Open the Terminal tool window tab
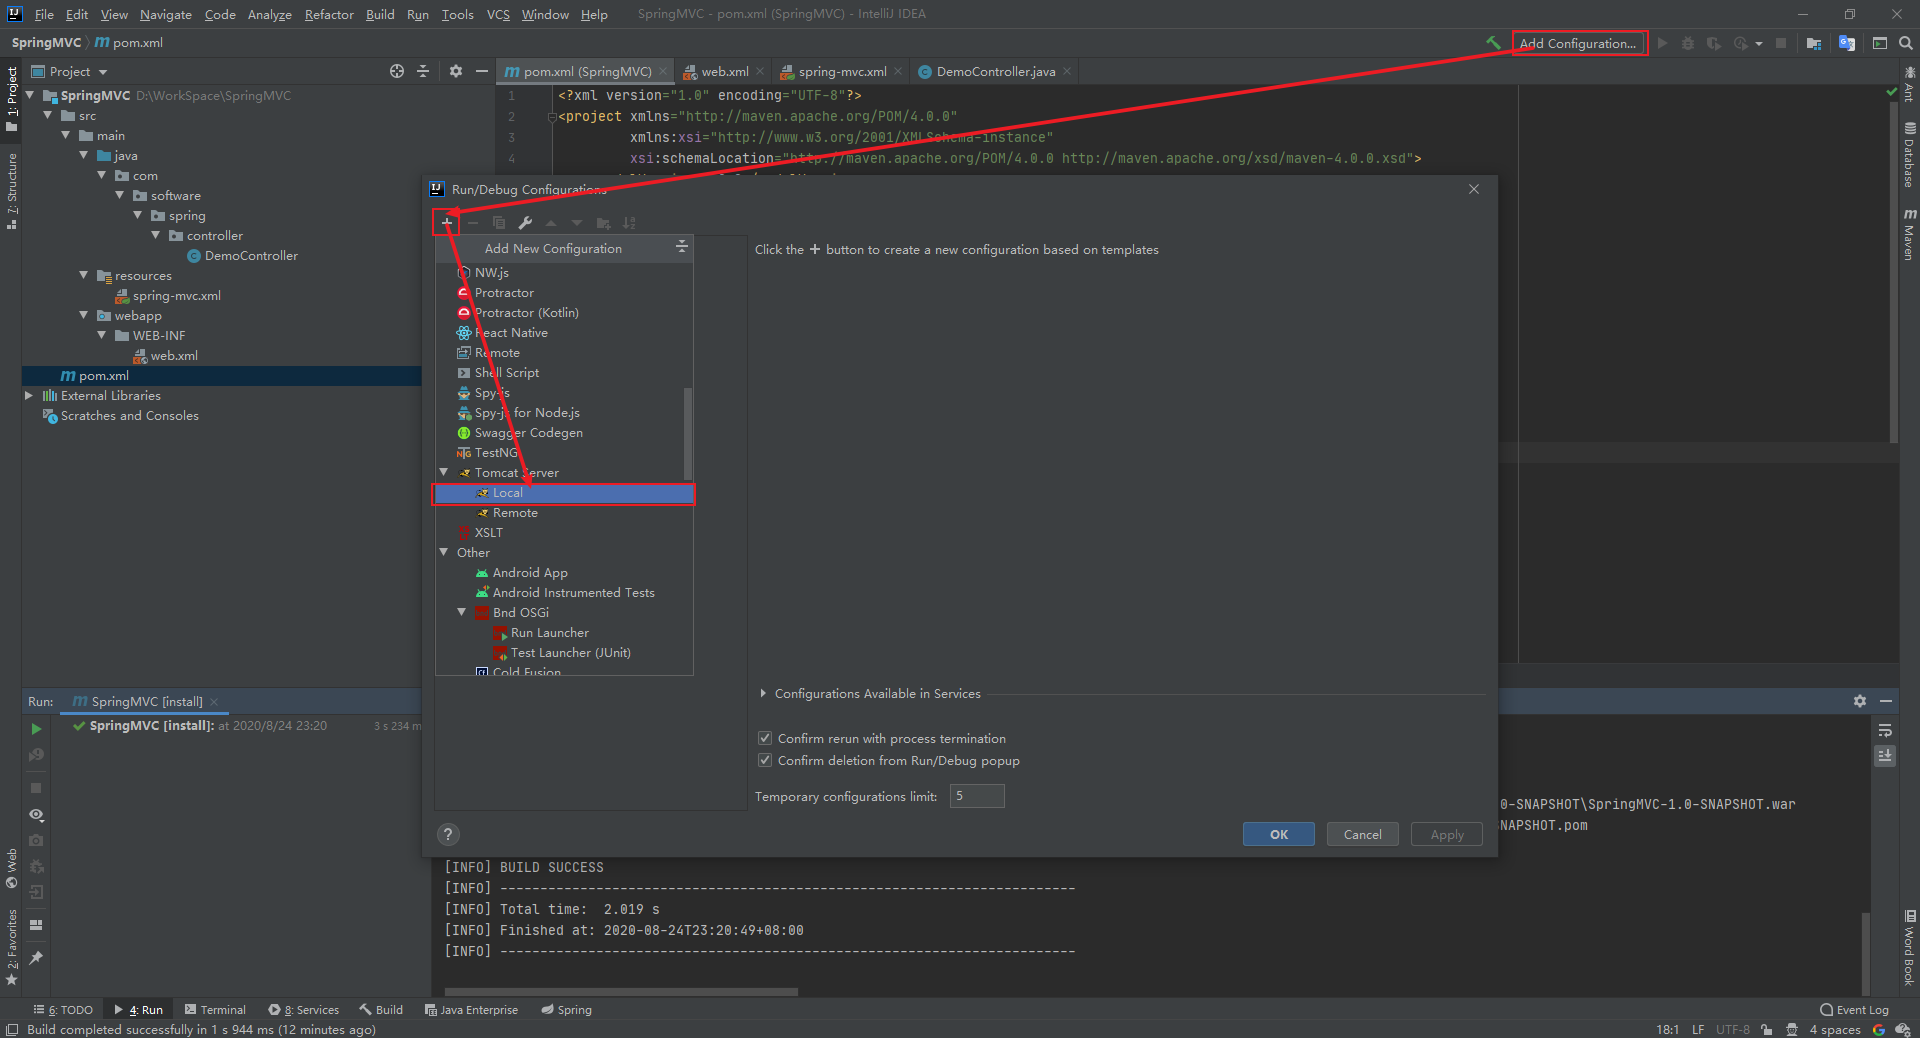Viewport: 1920px width, 1038px height. [214, 1009]
